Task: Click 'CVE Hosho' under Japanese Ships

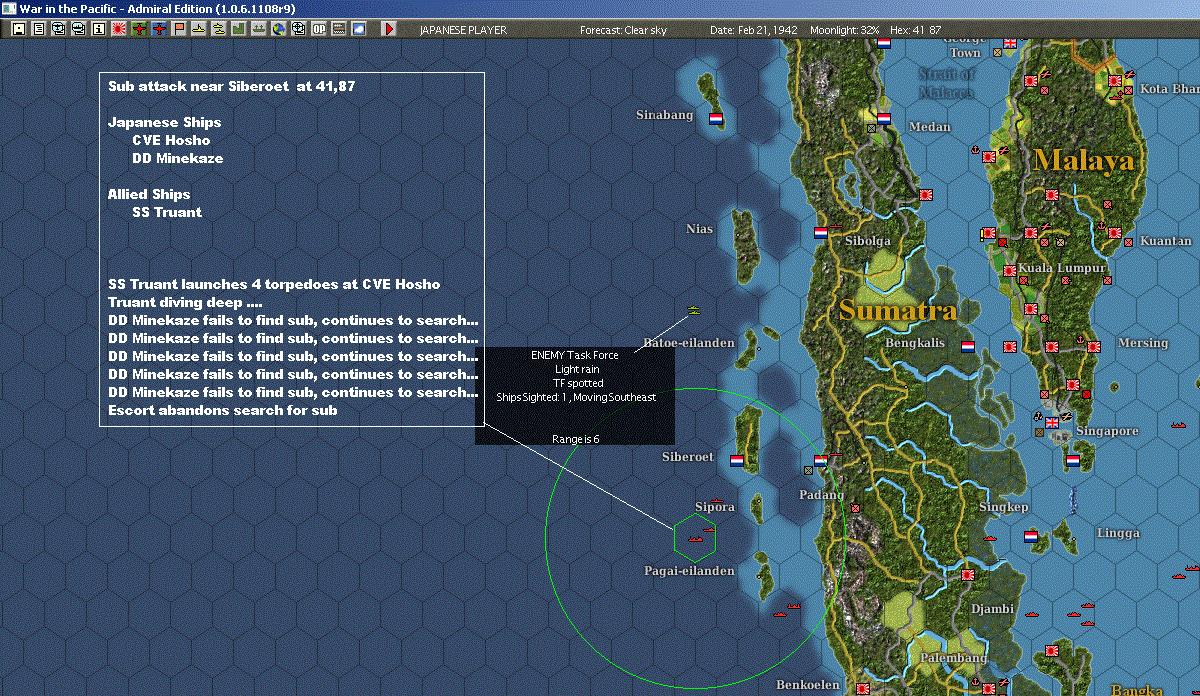Action: coord(171,140)
